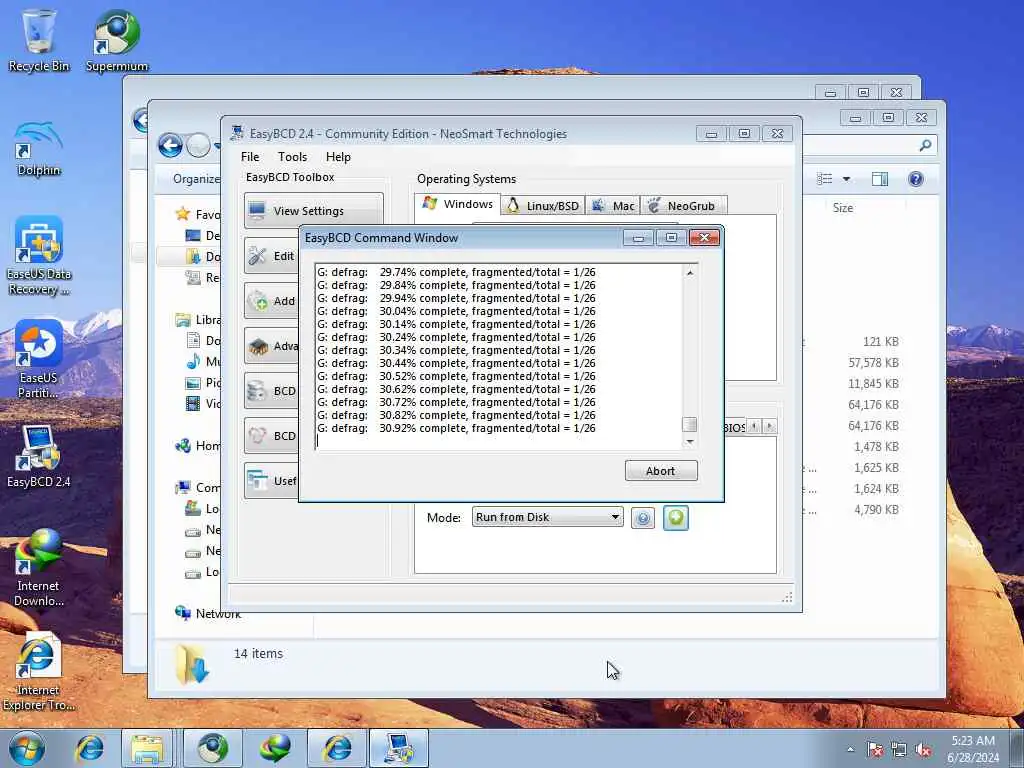
Task: Select the 57,578 KB file size entry
Action: click(873, 362)
